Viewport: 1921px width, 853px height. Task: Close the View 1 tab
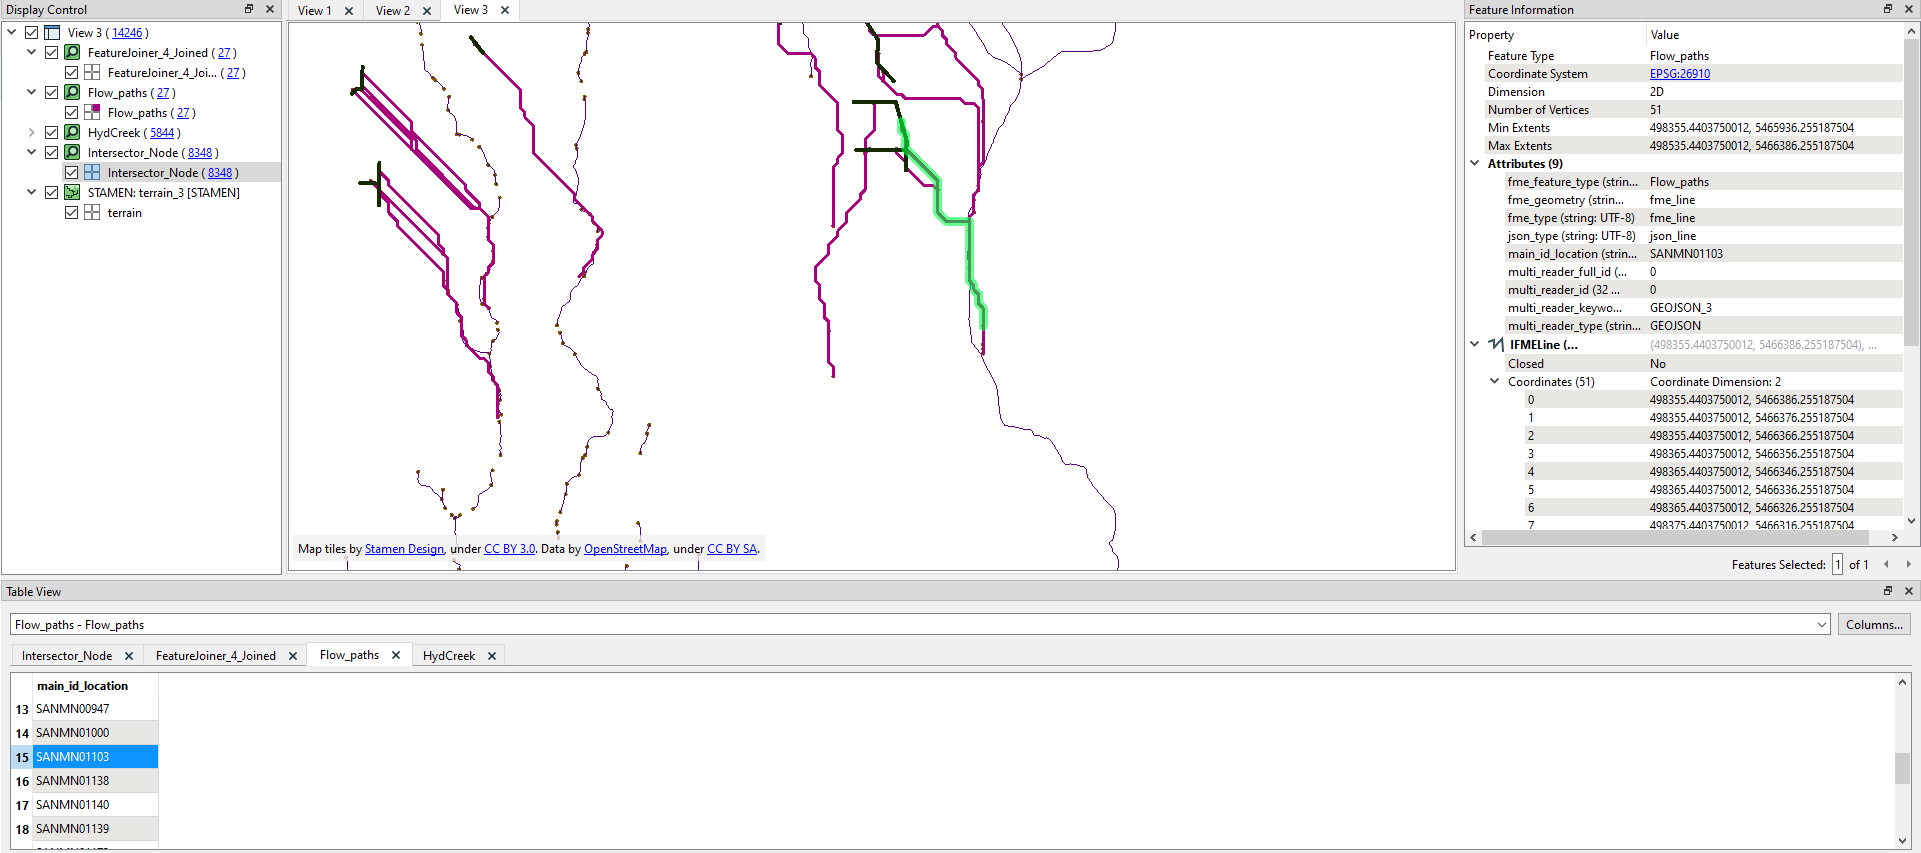[x=349, y=11]
